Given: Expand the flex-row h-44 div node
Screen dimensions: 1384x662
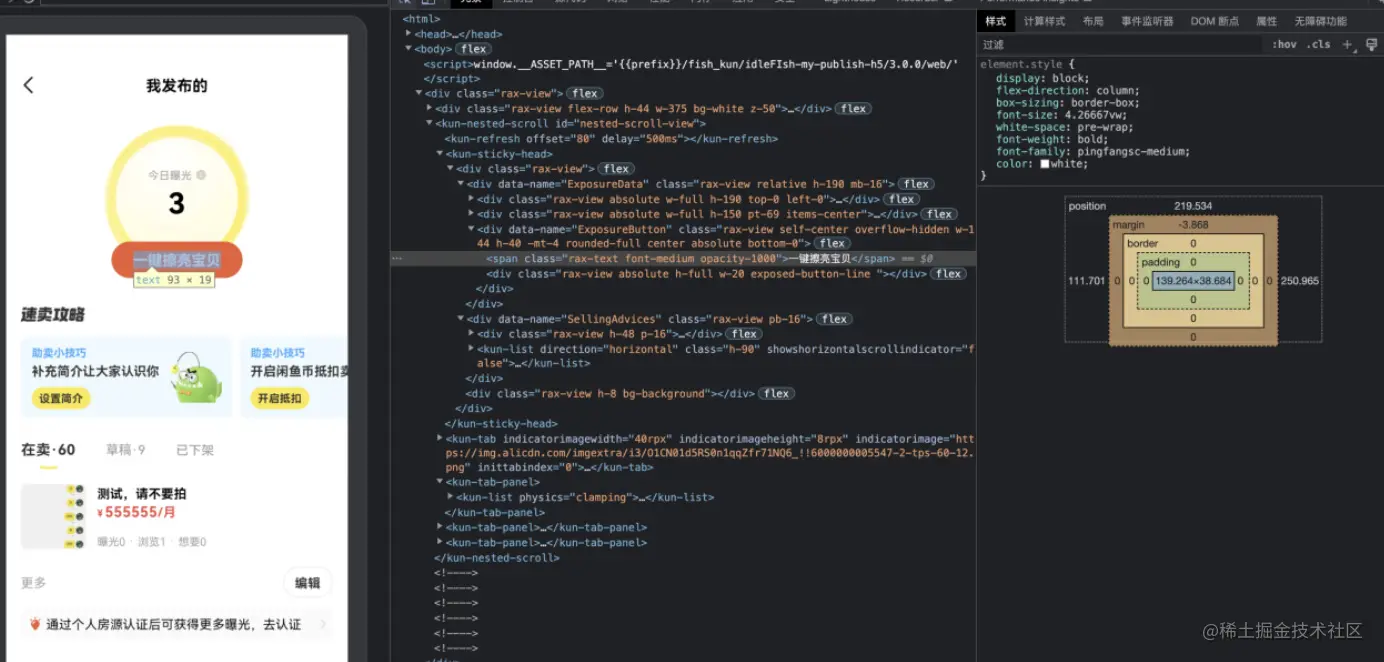Looking at the screenshot, I should 429,108.
